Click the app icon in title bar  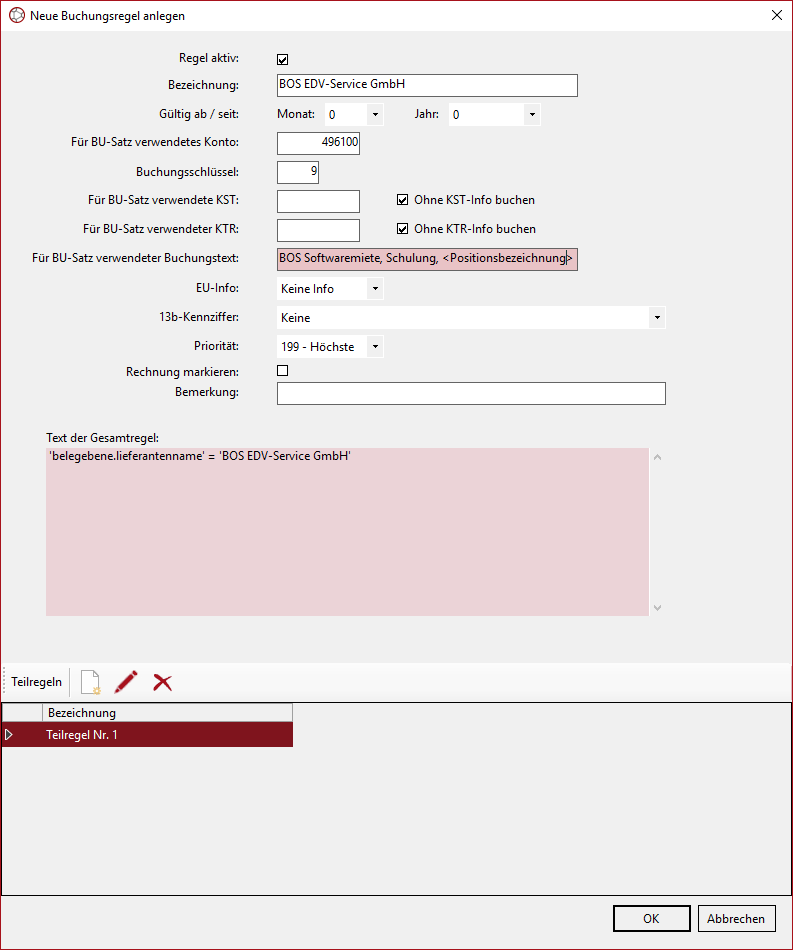click(x=15, y=16)
